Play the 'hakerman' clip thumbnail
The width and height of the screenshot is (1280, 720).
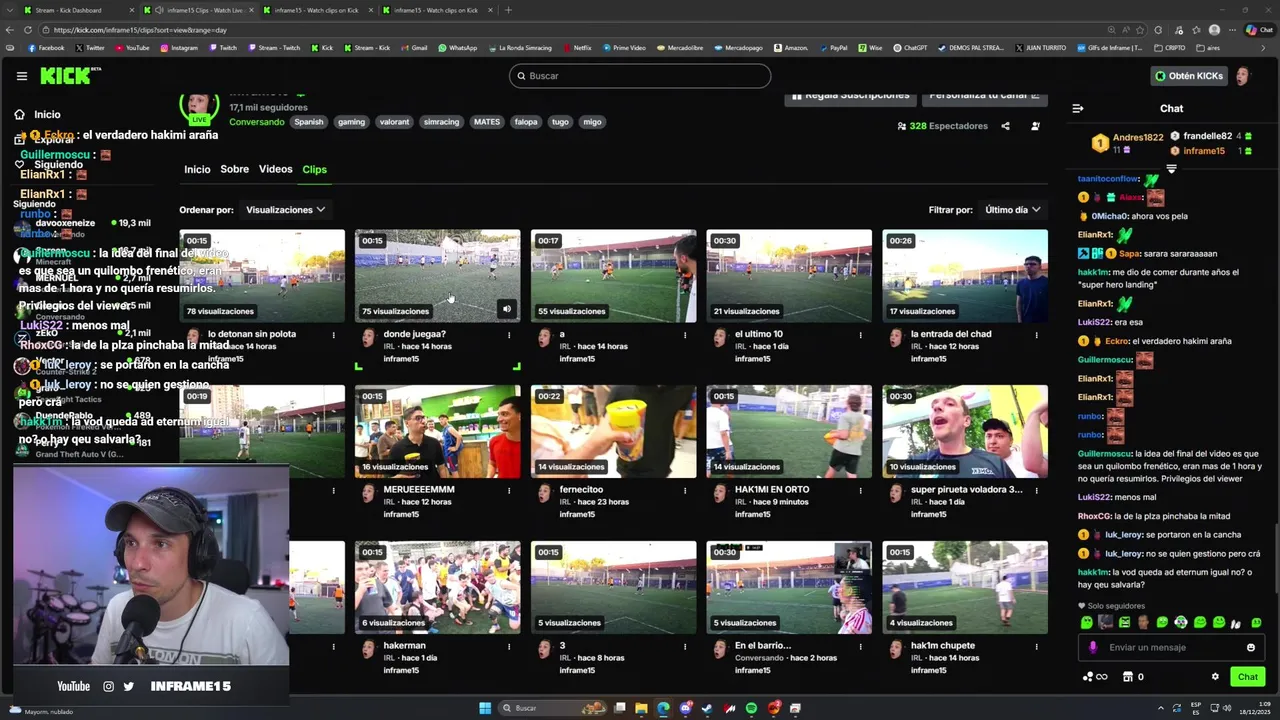click(437, 587)
